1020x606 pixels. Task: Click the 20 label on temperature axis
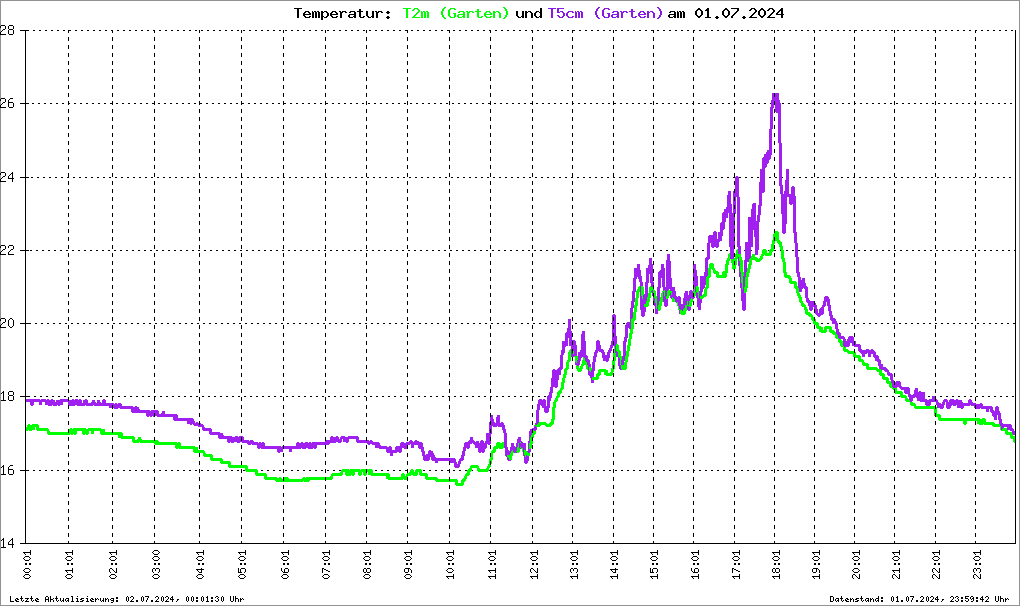[x=8, y=323]
